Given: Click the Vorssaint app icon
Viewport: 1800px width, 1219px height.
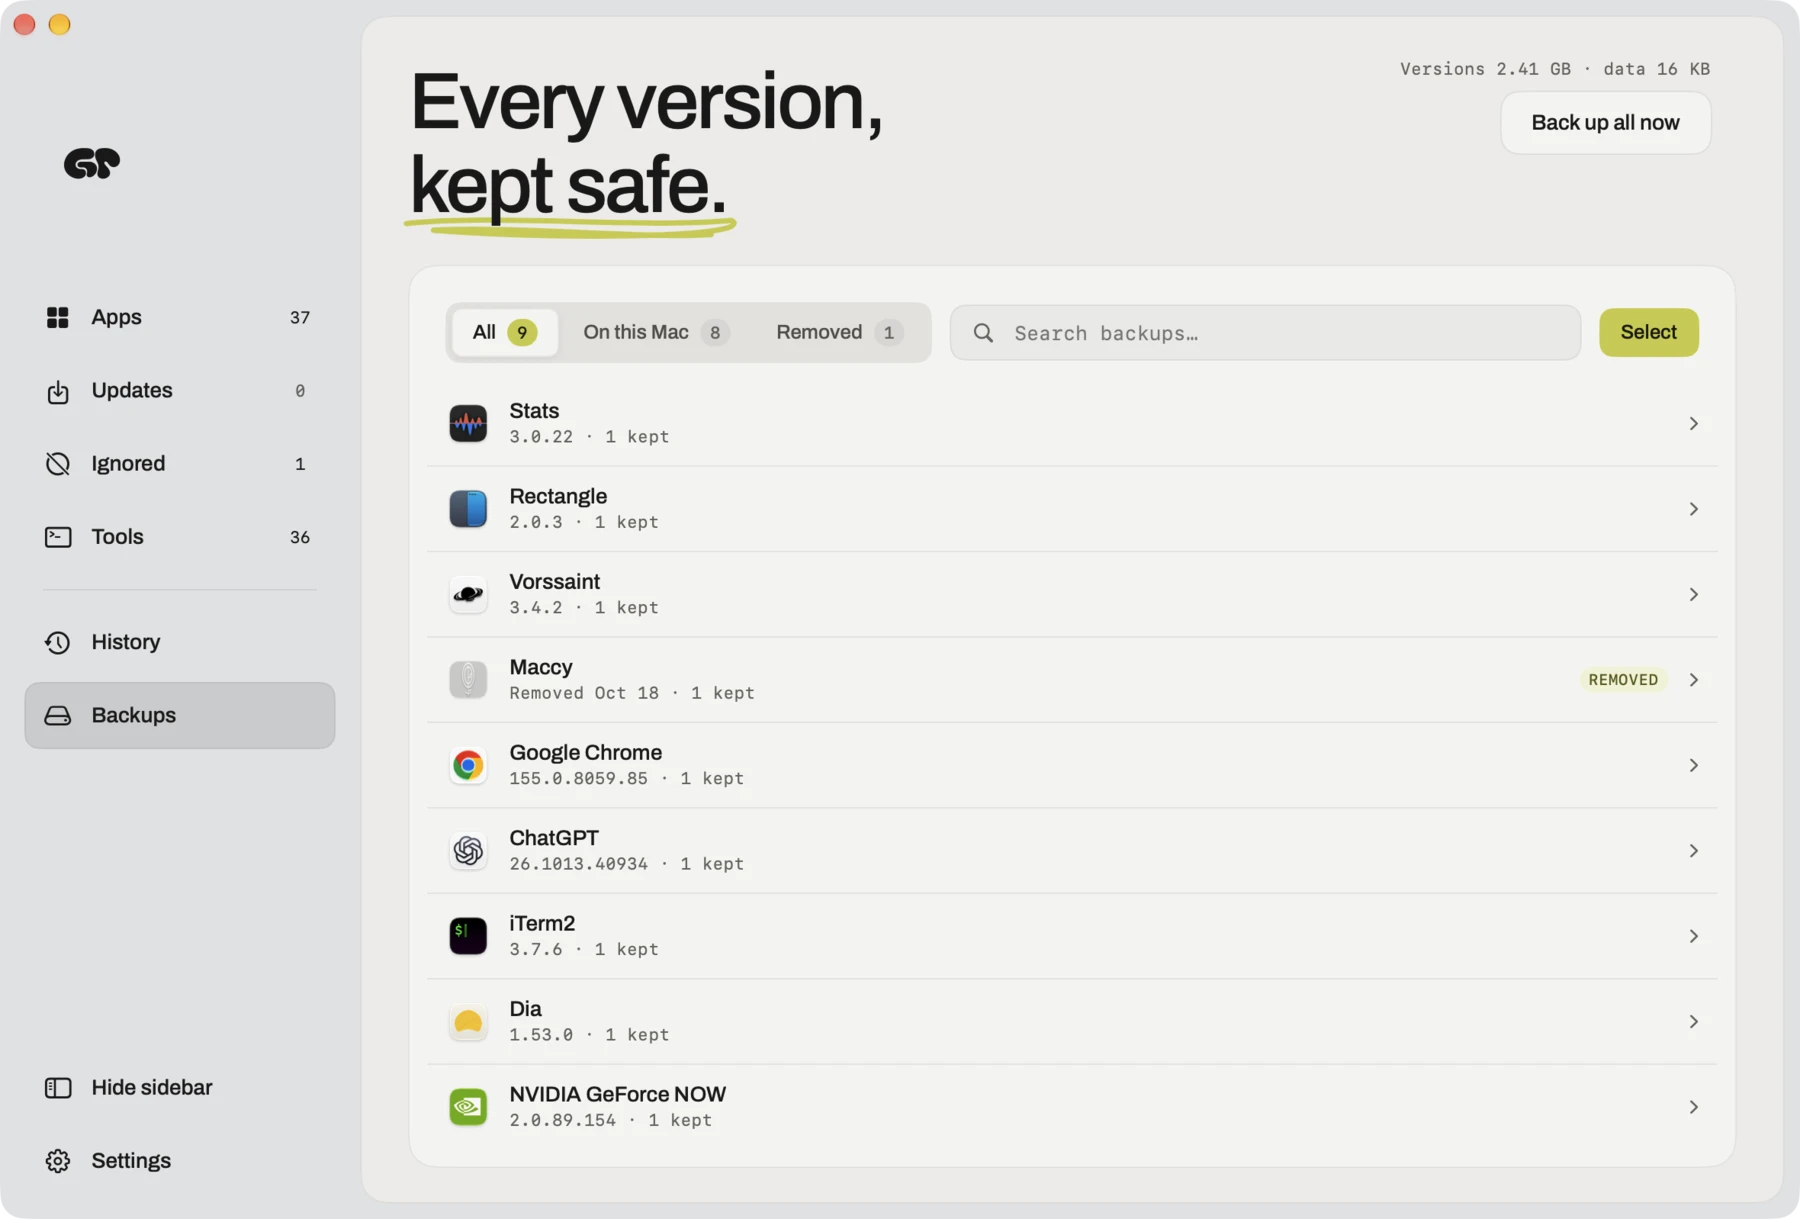Looking at the screenshot, I should [468, 594].
